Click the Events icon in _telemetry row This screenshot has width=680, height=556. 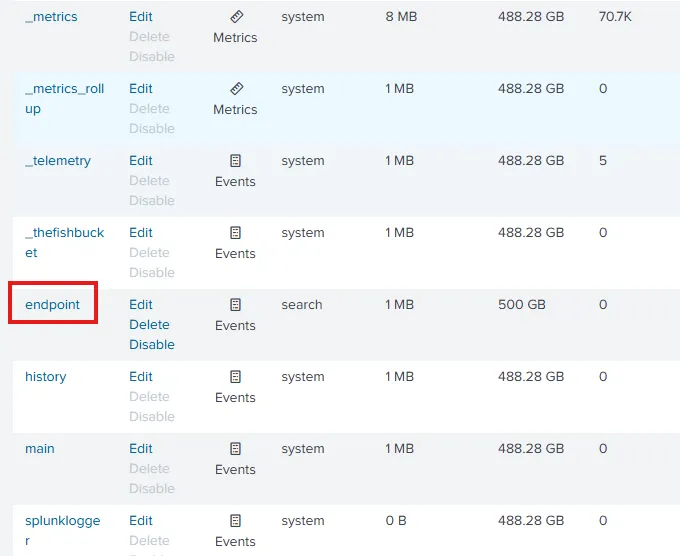point(236,161)
